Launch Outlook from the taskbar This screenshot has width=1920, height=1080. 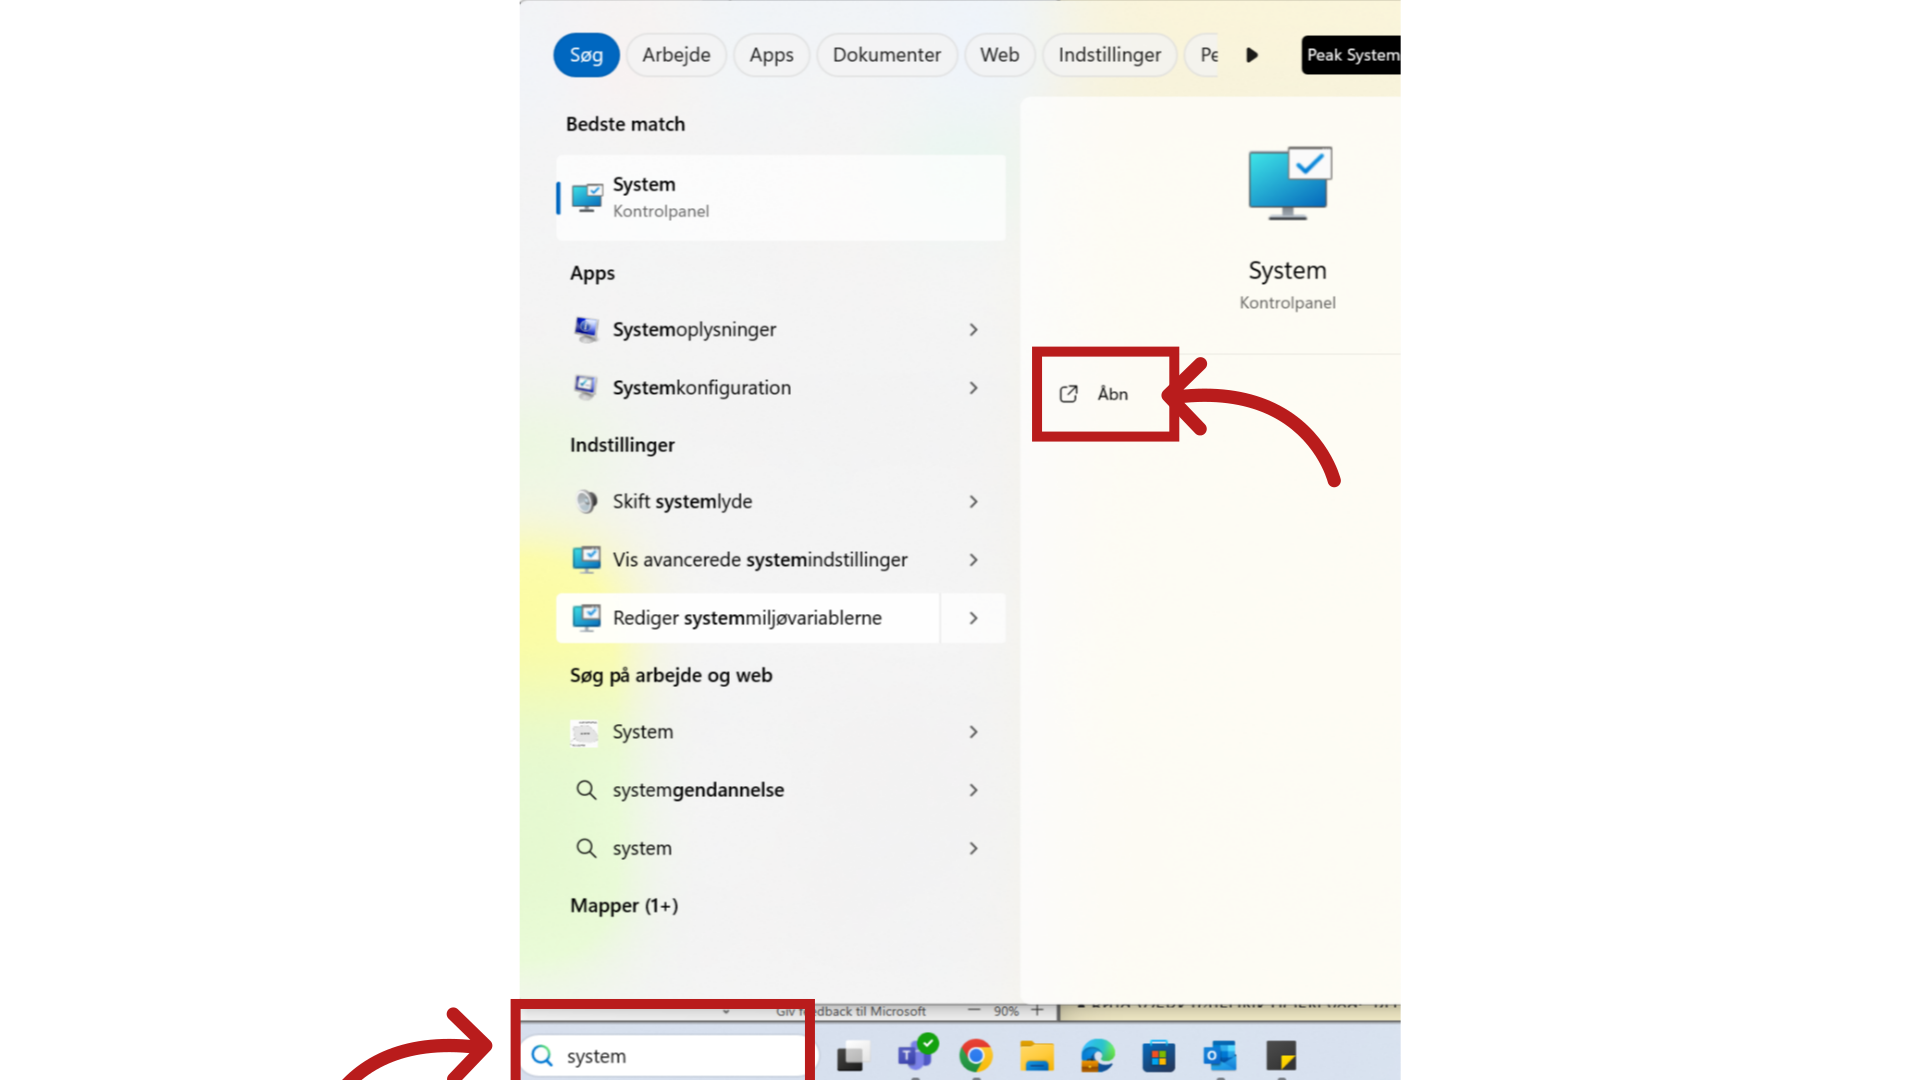1219,1056
